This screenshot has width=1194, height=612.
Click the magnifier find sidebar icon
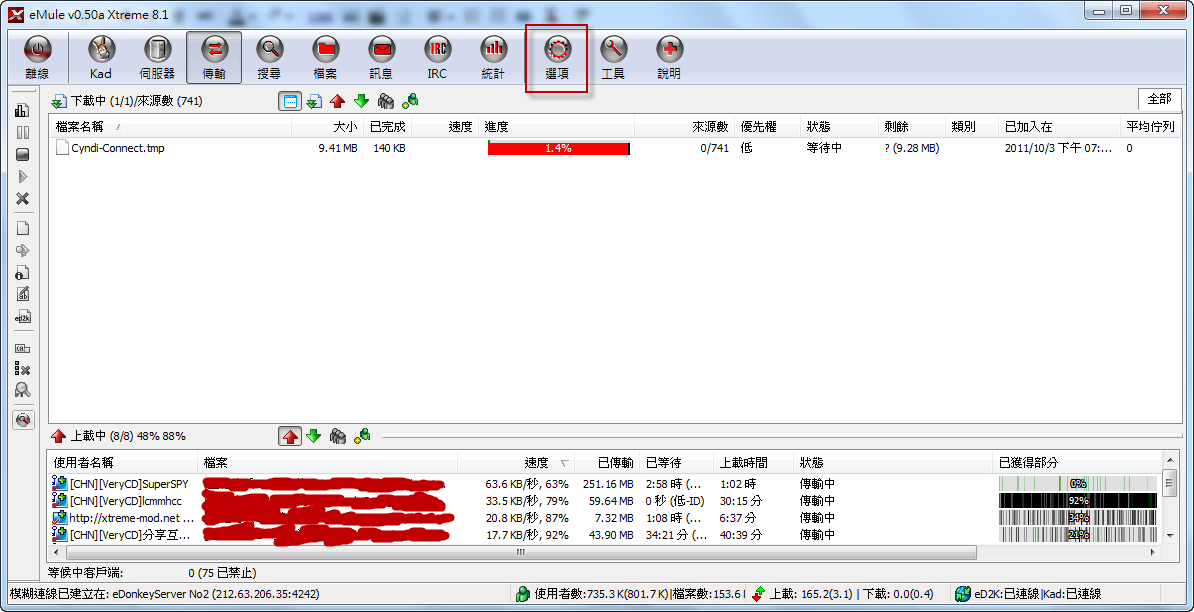coord(23,390)
